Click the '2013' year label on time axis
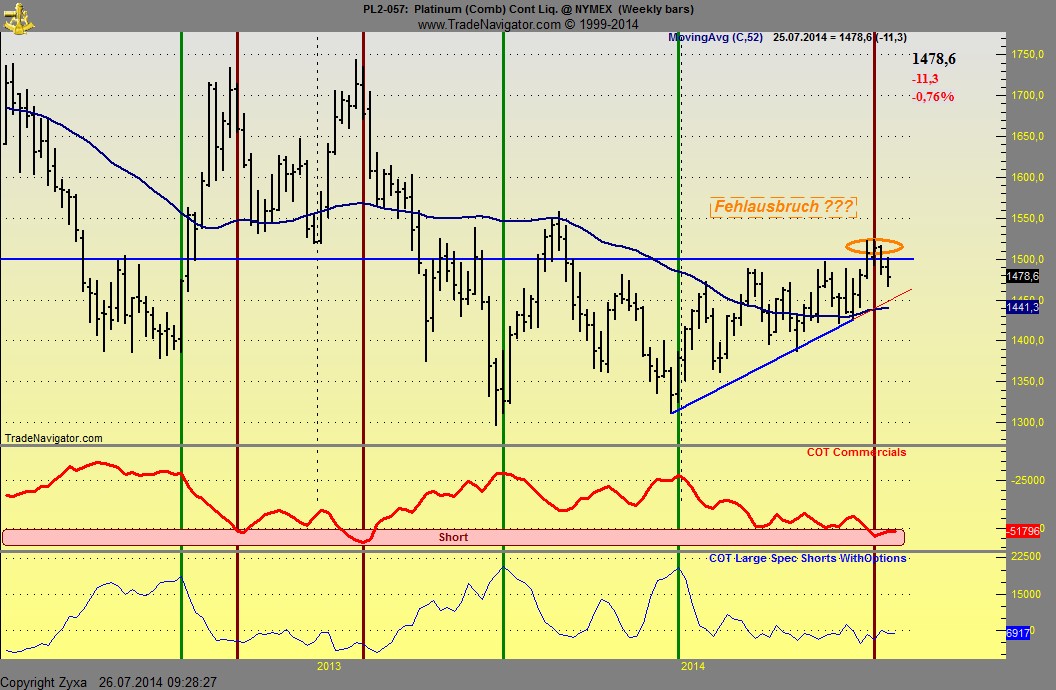This screenshot has width=1056, height=690. (329, 666)
